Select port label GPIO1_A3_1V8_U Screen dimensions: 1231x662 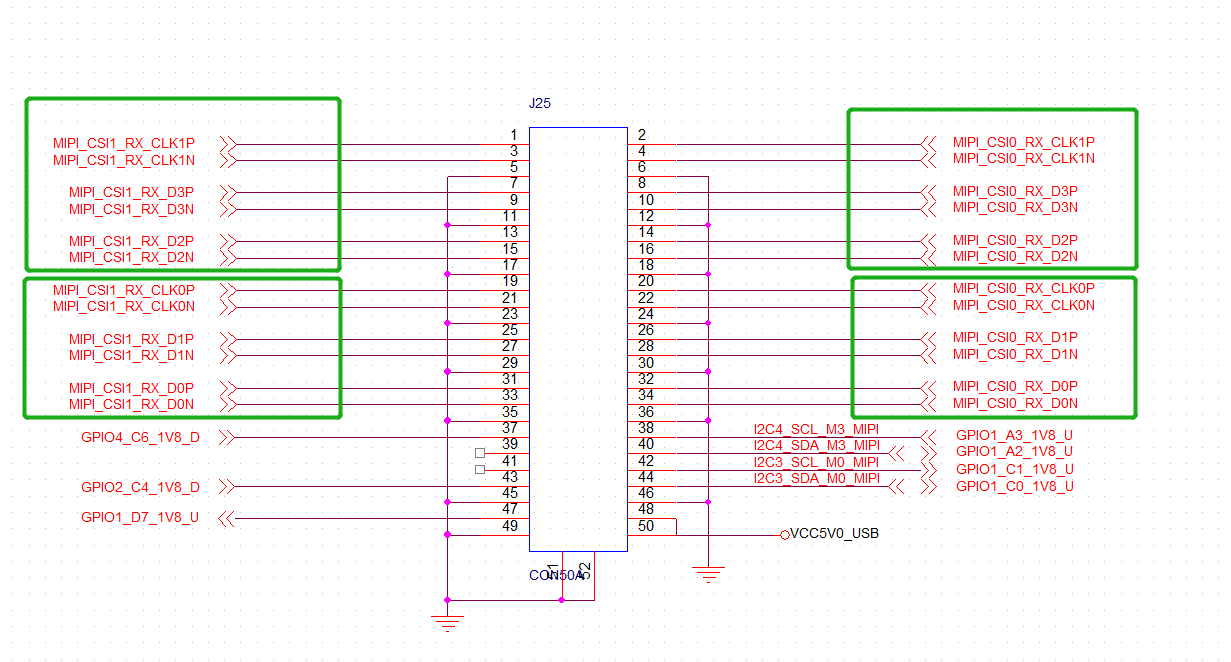tap(1015, 436)
